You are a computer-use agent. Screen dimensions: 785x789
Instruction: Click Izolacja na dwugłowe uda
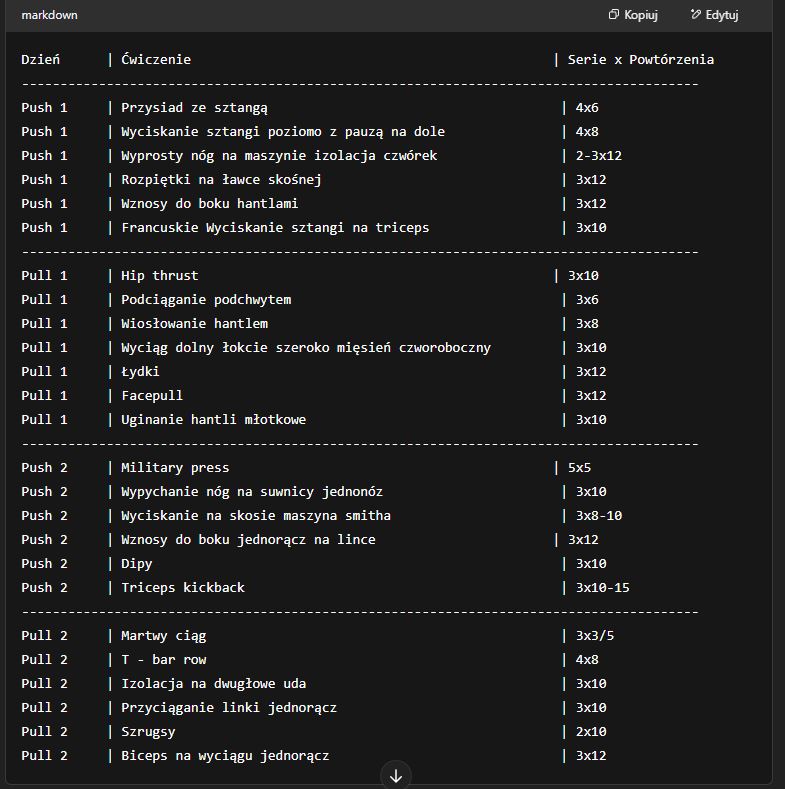213,684
